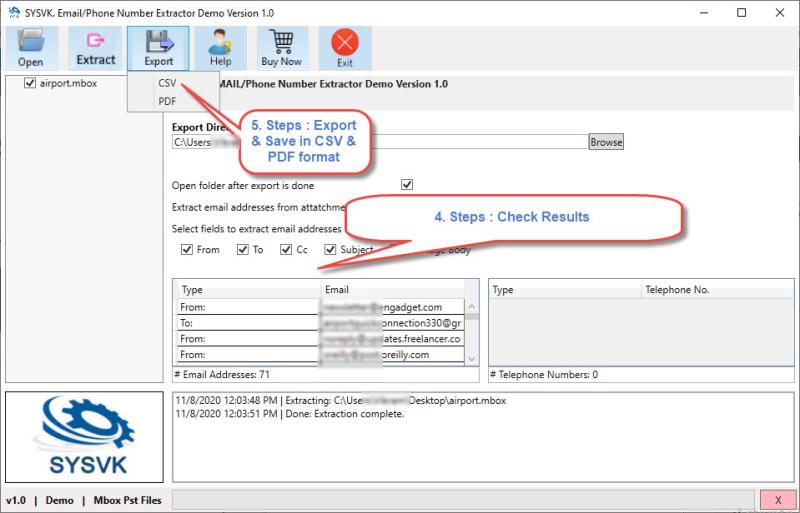Click the Extracting airport.mbox log line

[341, 400]
